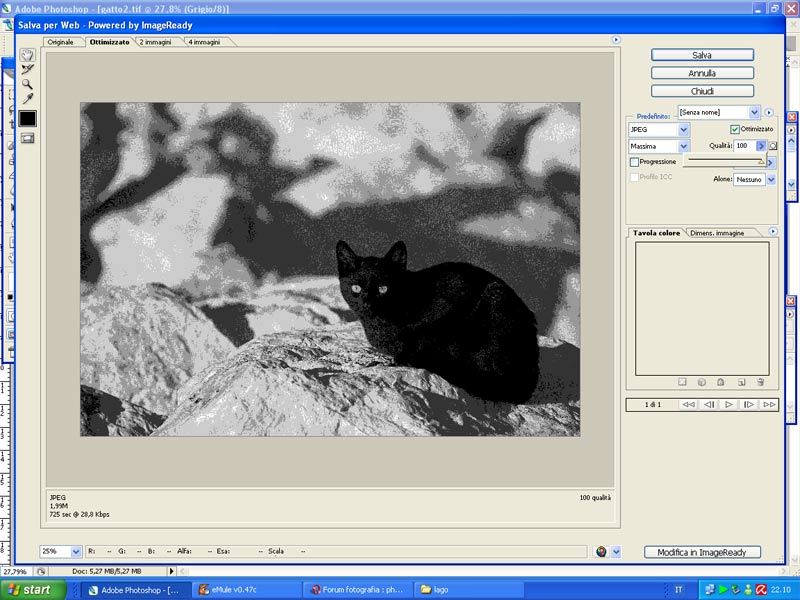Click the JPEG format text in info area
The height and width of the screenshot is (600, 800).
tap(58, 497)
